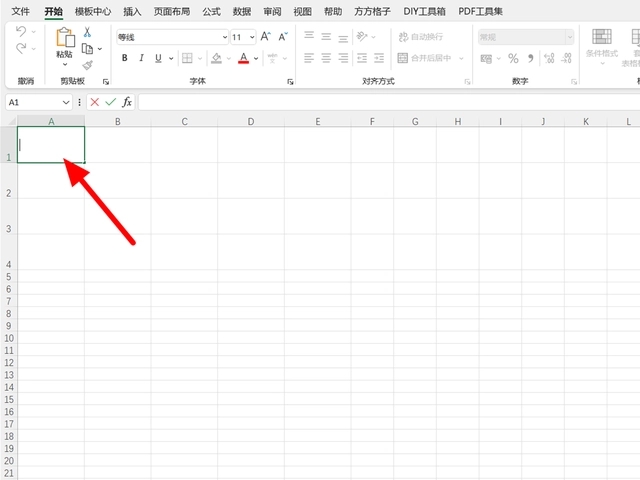
Task: Click the Cut scissors icon
Action: point(87,32)
